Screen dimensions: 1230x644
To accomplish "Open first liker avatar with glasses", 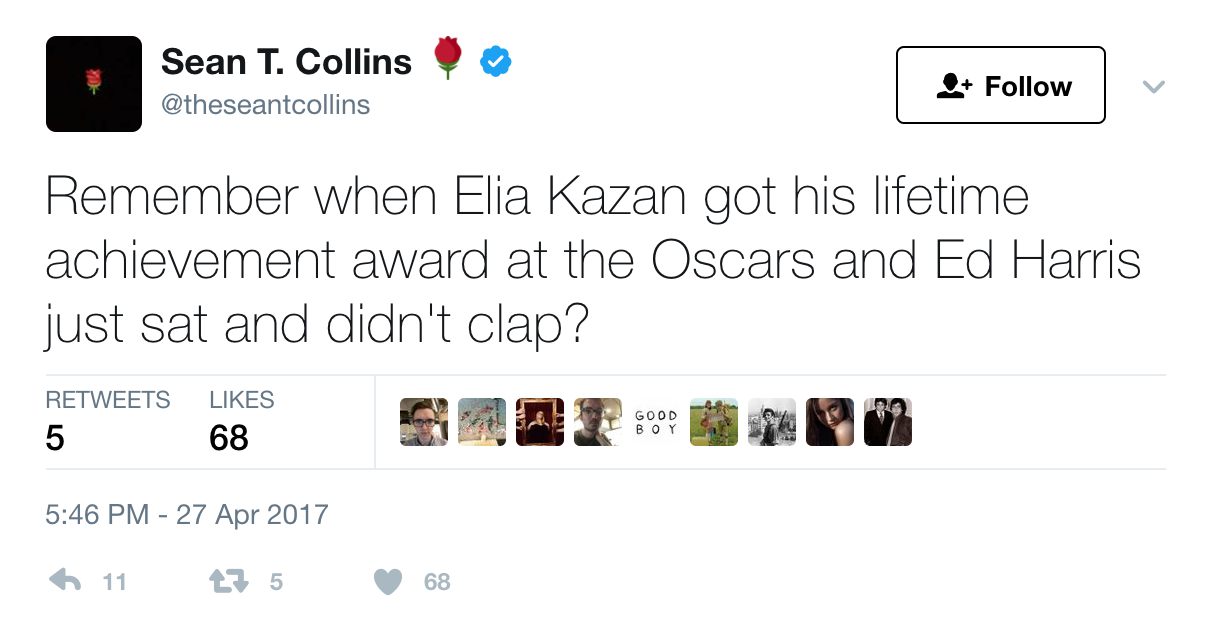I will [x=424, y=422].
